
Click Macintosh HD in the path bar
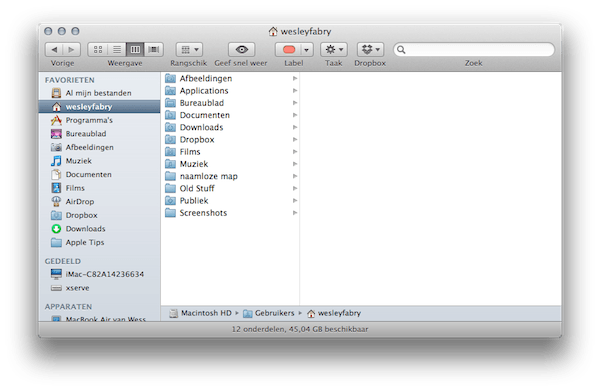click(x=201, y=313)
